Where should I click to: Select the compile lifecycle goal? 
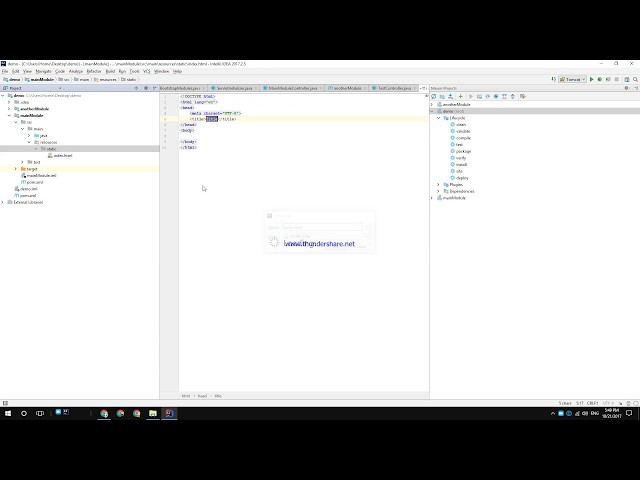point(460,138)
